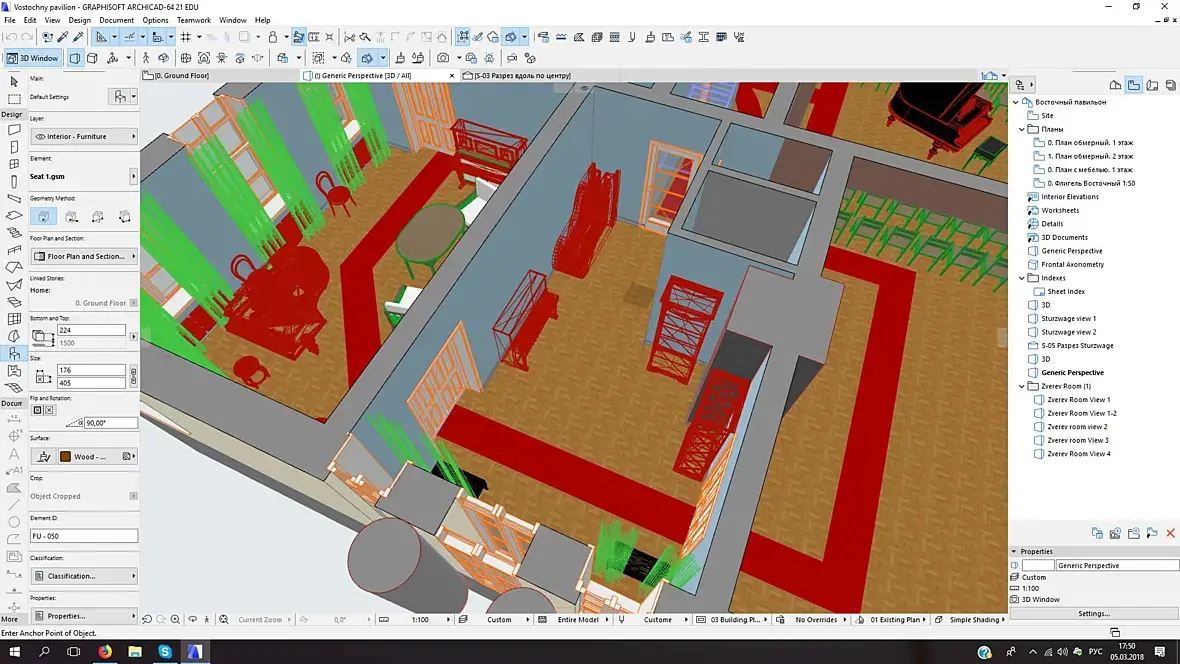The image size is (1180, 664).
Task: Select the Text tool in Document toolbox
Action: (14, 453)
